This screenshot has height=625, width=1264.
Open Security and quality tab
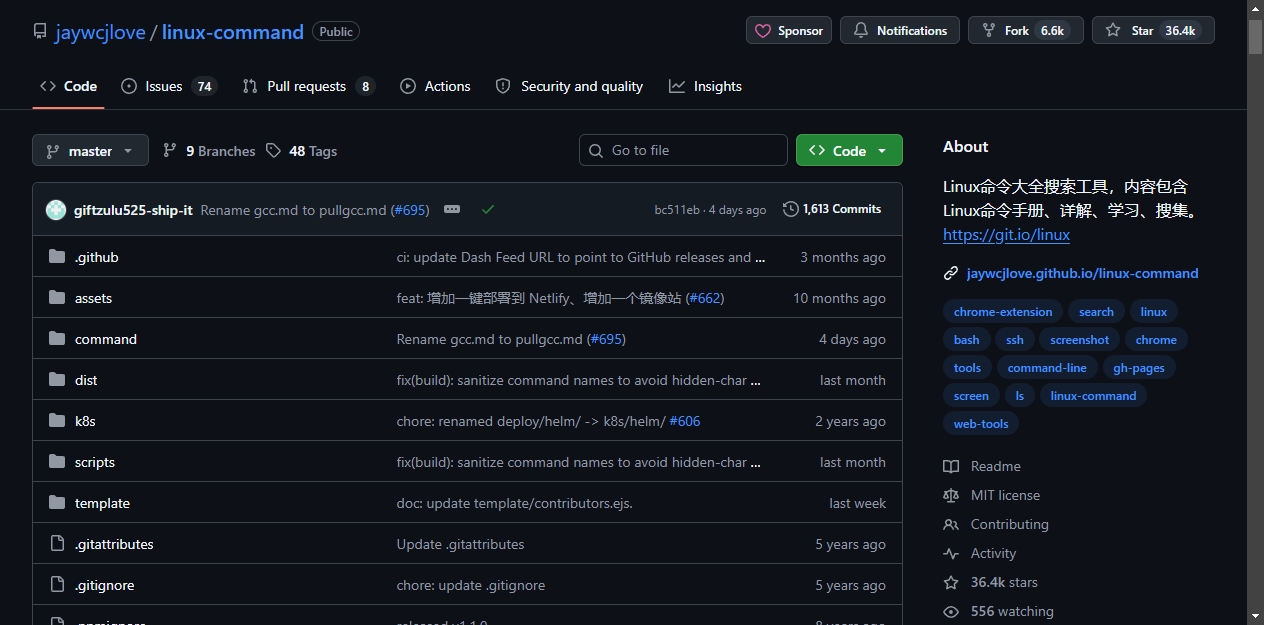click(x=569, y=86)
